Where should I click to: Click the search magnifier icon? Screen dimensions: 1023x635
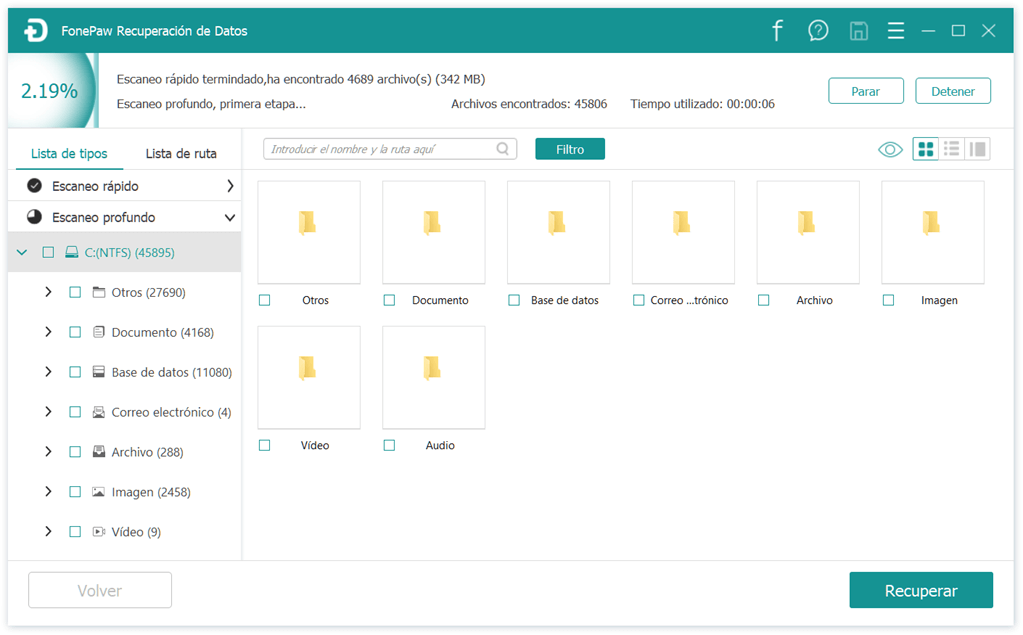[x=503, y=150]
